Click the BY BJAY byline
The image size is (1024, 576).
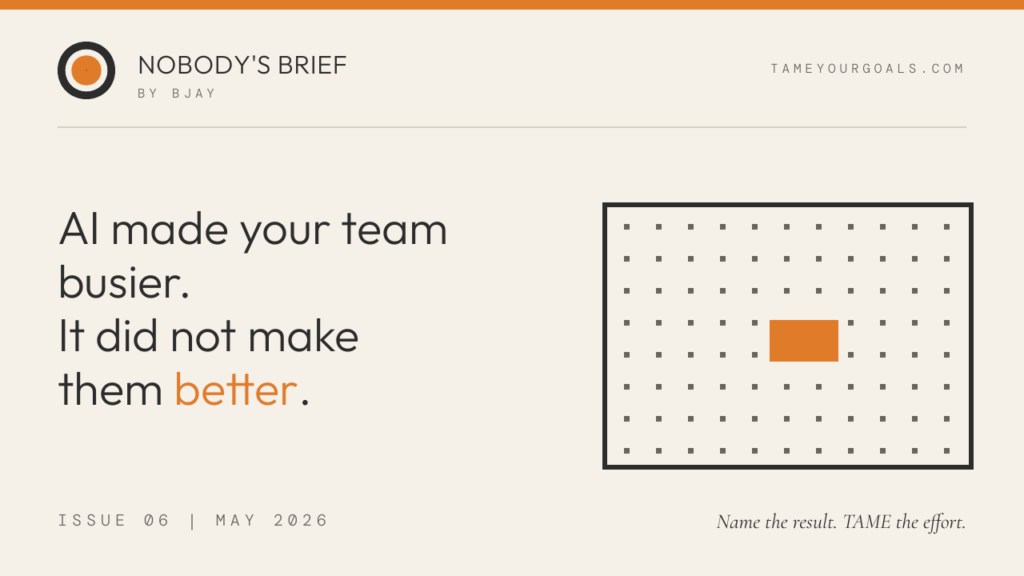176,93
